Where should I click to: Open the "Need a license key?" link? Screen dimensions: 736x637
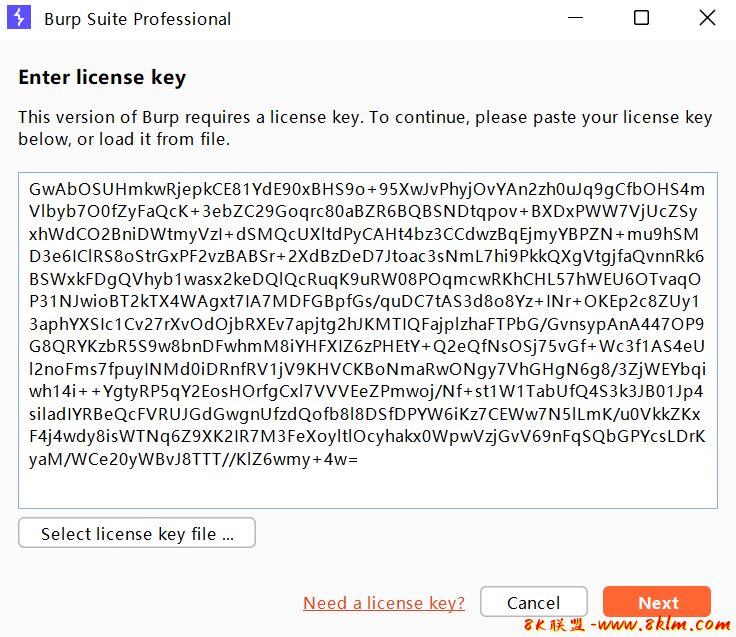click(384, 602)
